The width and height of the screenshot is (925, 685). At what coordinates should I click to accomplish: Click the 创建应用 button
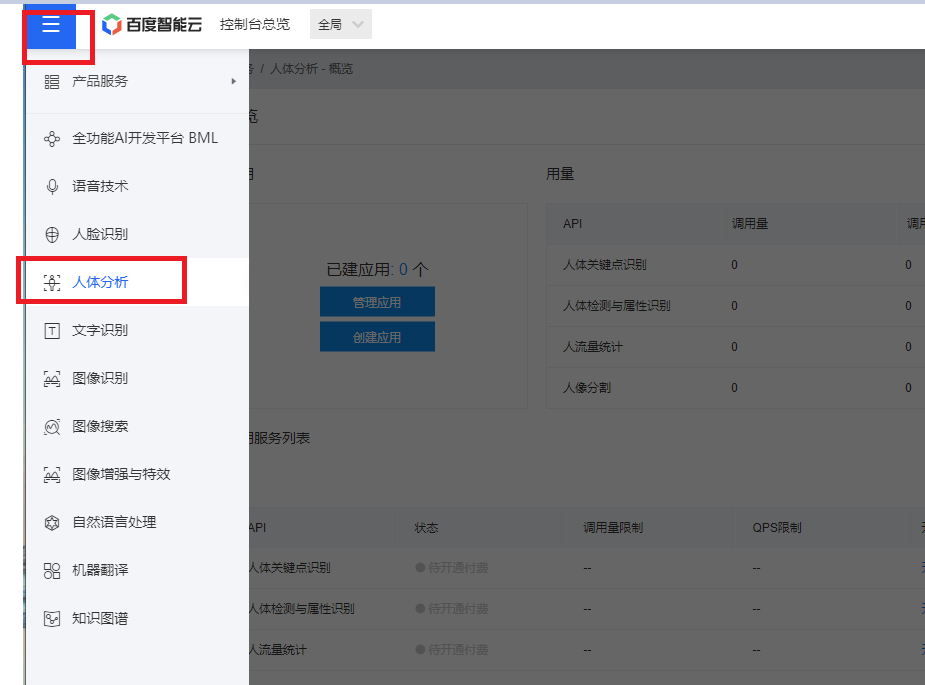(378, 337)
